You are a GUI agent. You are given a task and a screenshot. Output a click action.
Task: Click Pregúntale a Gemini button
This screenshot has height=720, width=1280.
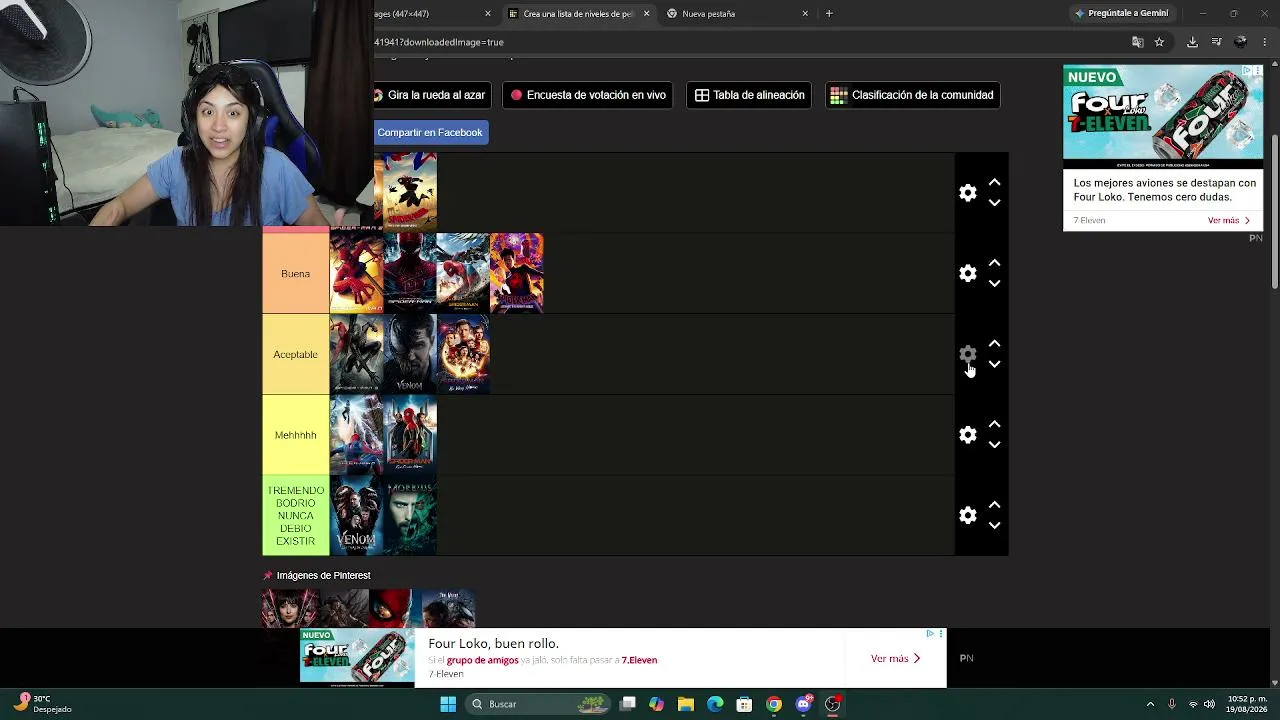(1121, 14)
